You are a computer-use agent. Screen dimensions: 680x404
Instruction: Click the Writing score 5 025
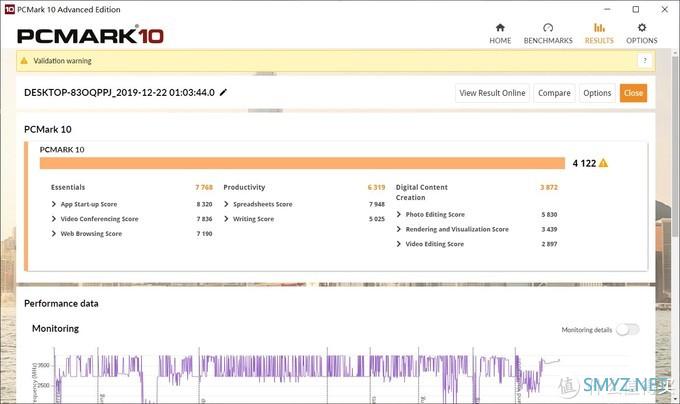[377, 219]
